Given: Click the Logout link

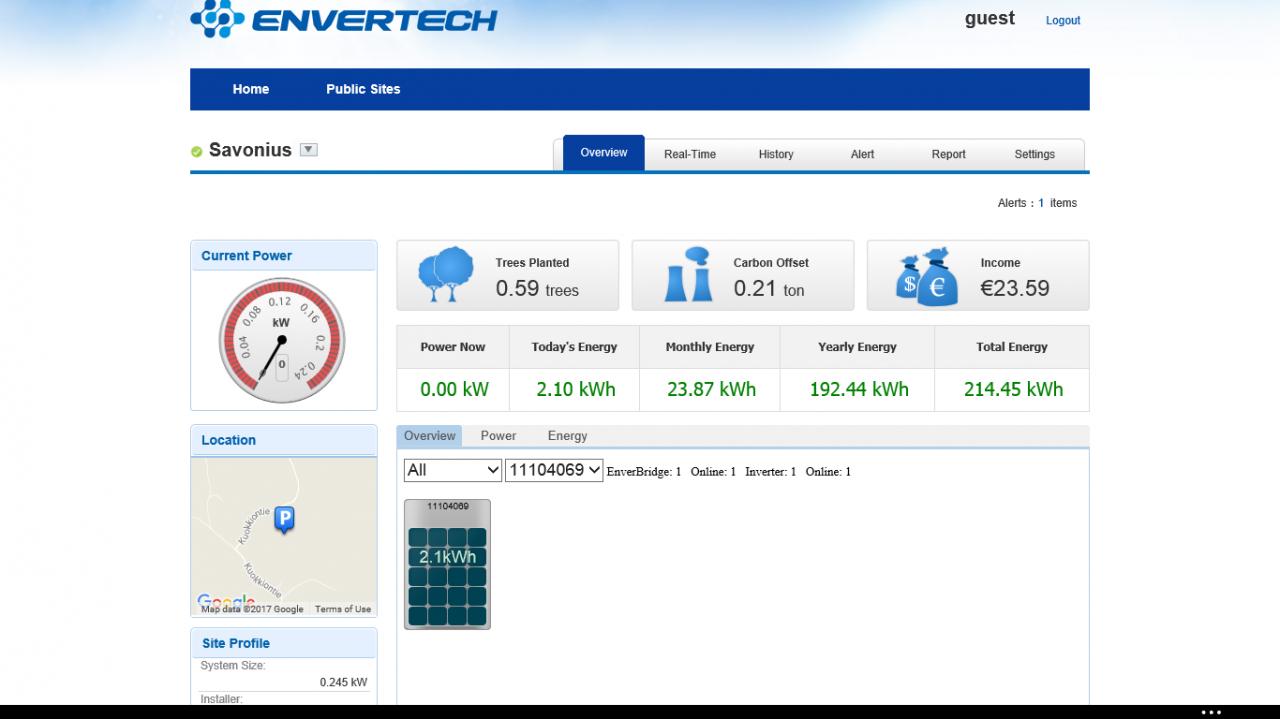Looking at the screenshot, I should pos(1063,20).
